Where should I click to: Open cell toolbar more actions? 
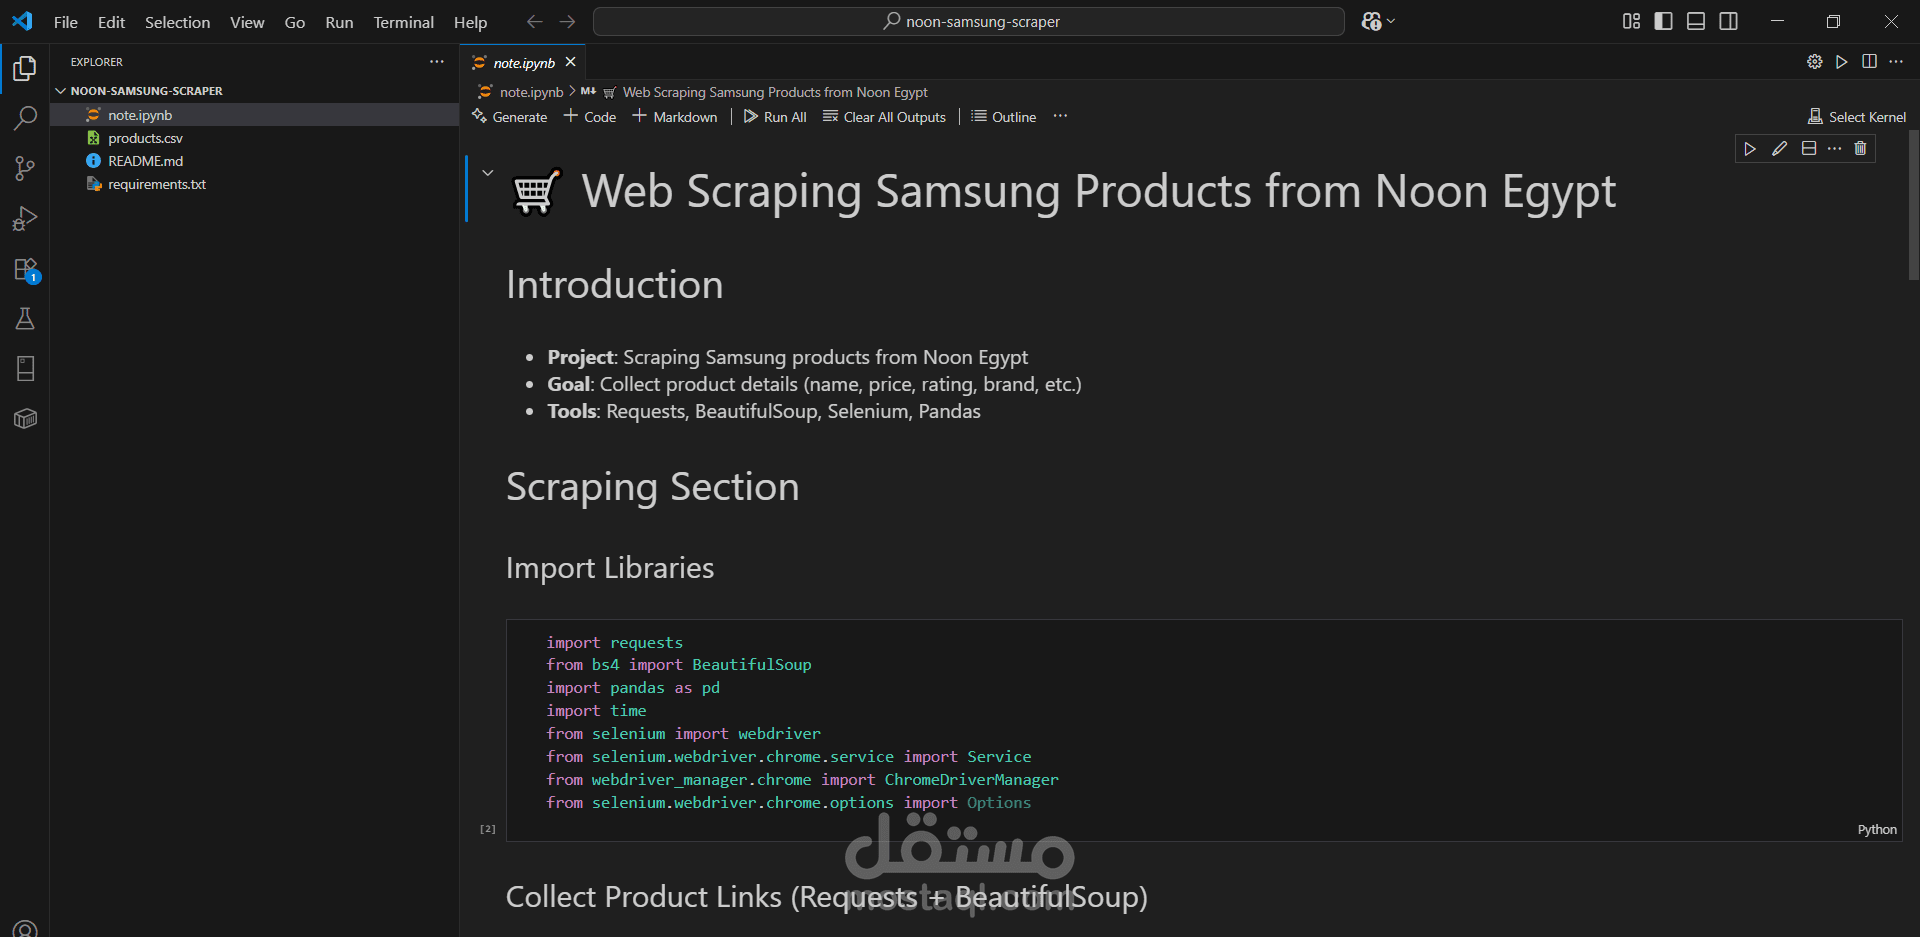coord(1834,149)
